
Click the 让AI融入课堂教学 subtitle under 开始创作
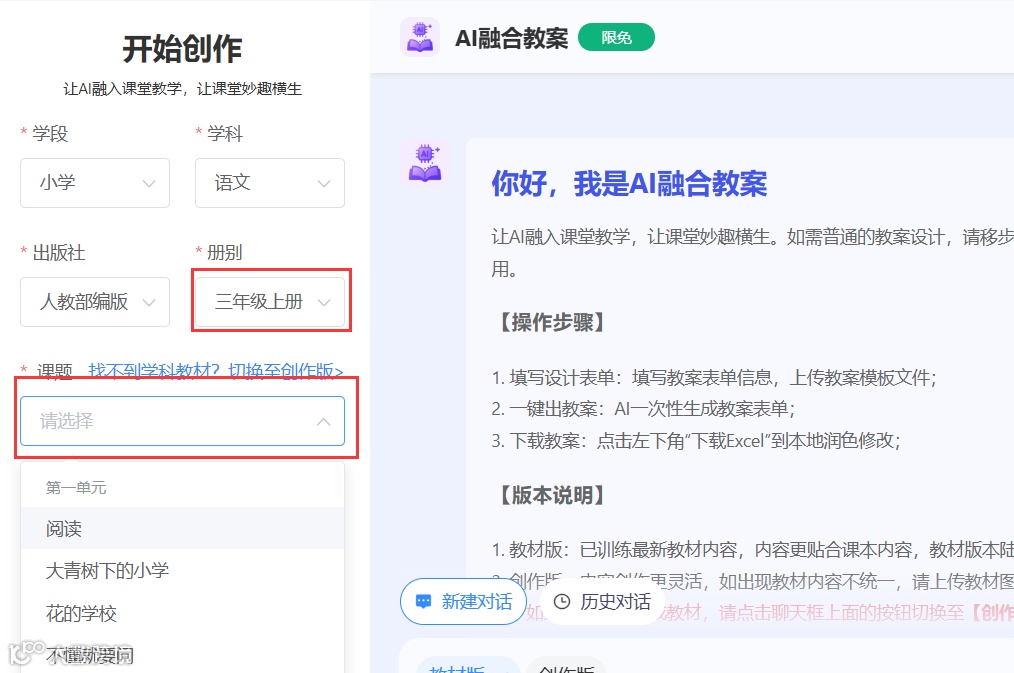[x=182, y=89]
